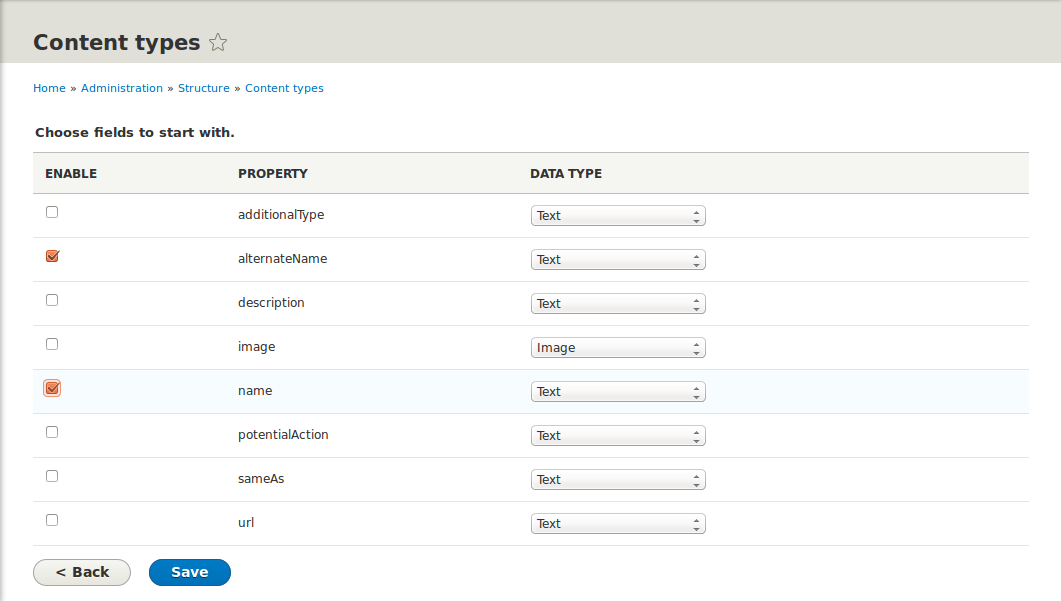Check the sameAs property checkbox

[52, 476]
